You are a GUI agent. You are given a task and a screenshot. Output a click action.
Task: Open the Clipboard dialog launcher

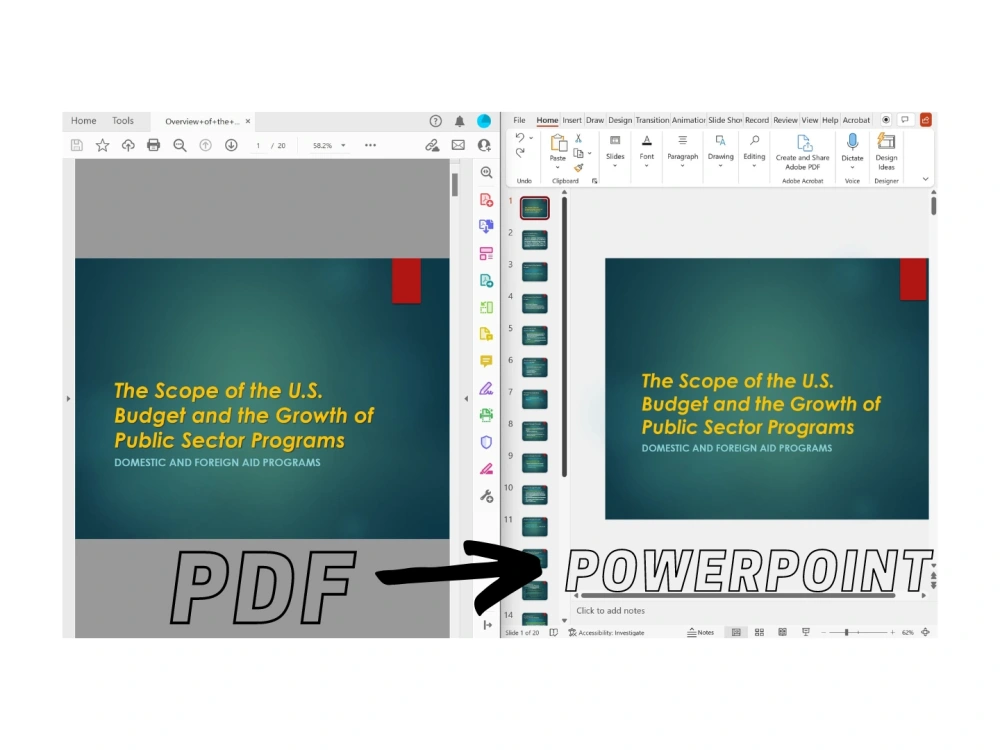coord(594,181)
